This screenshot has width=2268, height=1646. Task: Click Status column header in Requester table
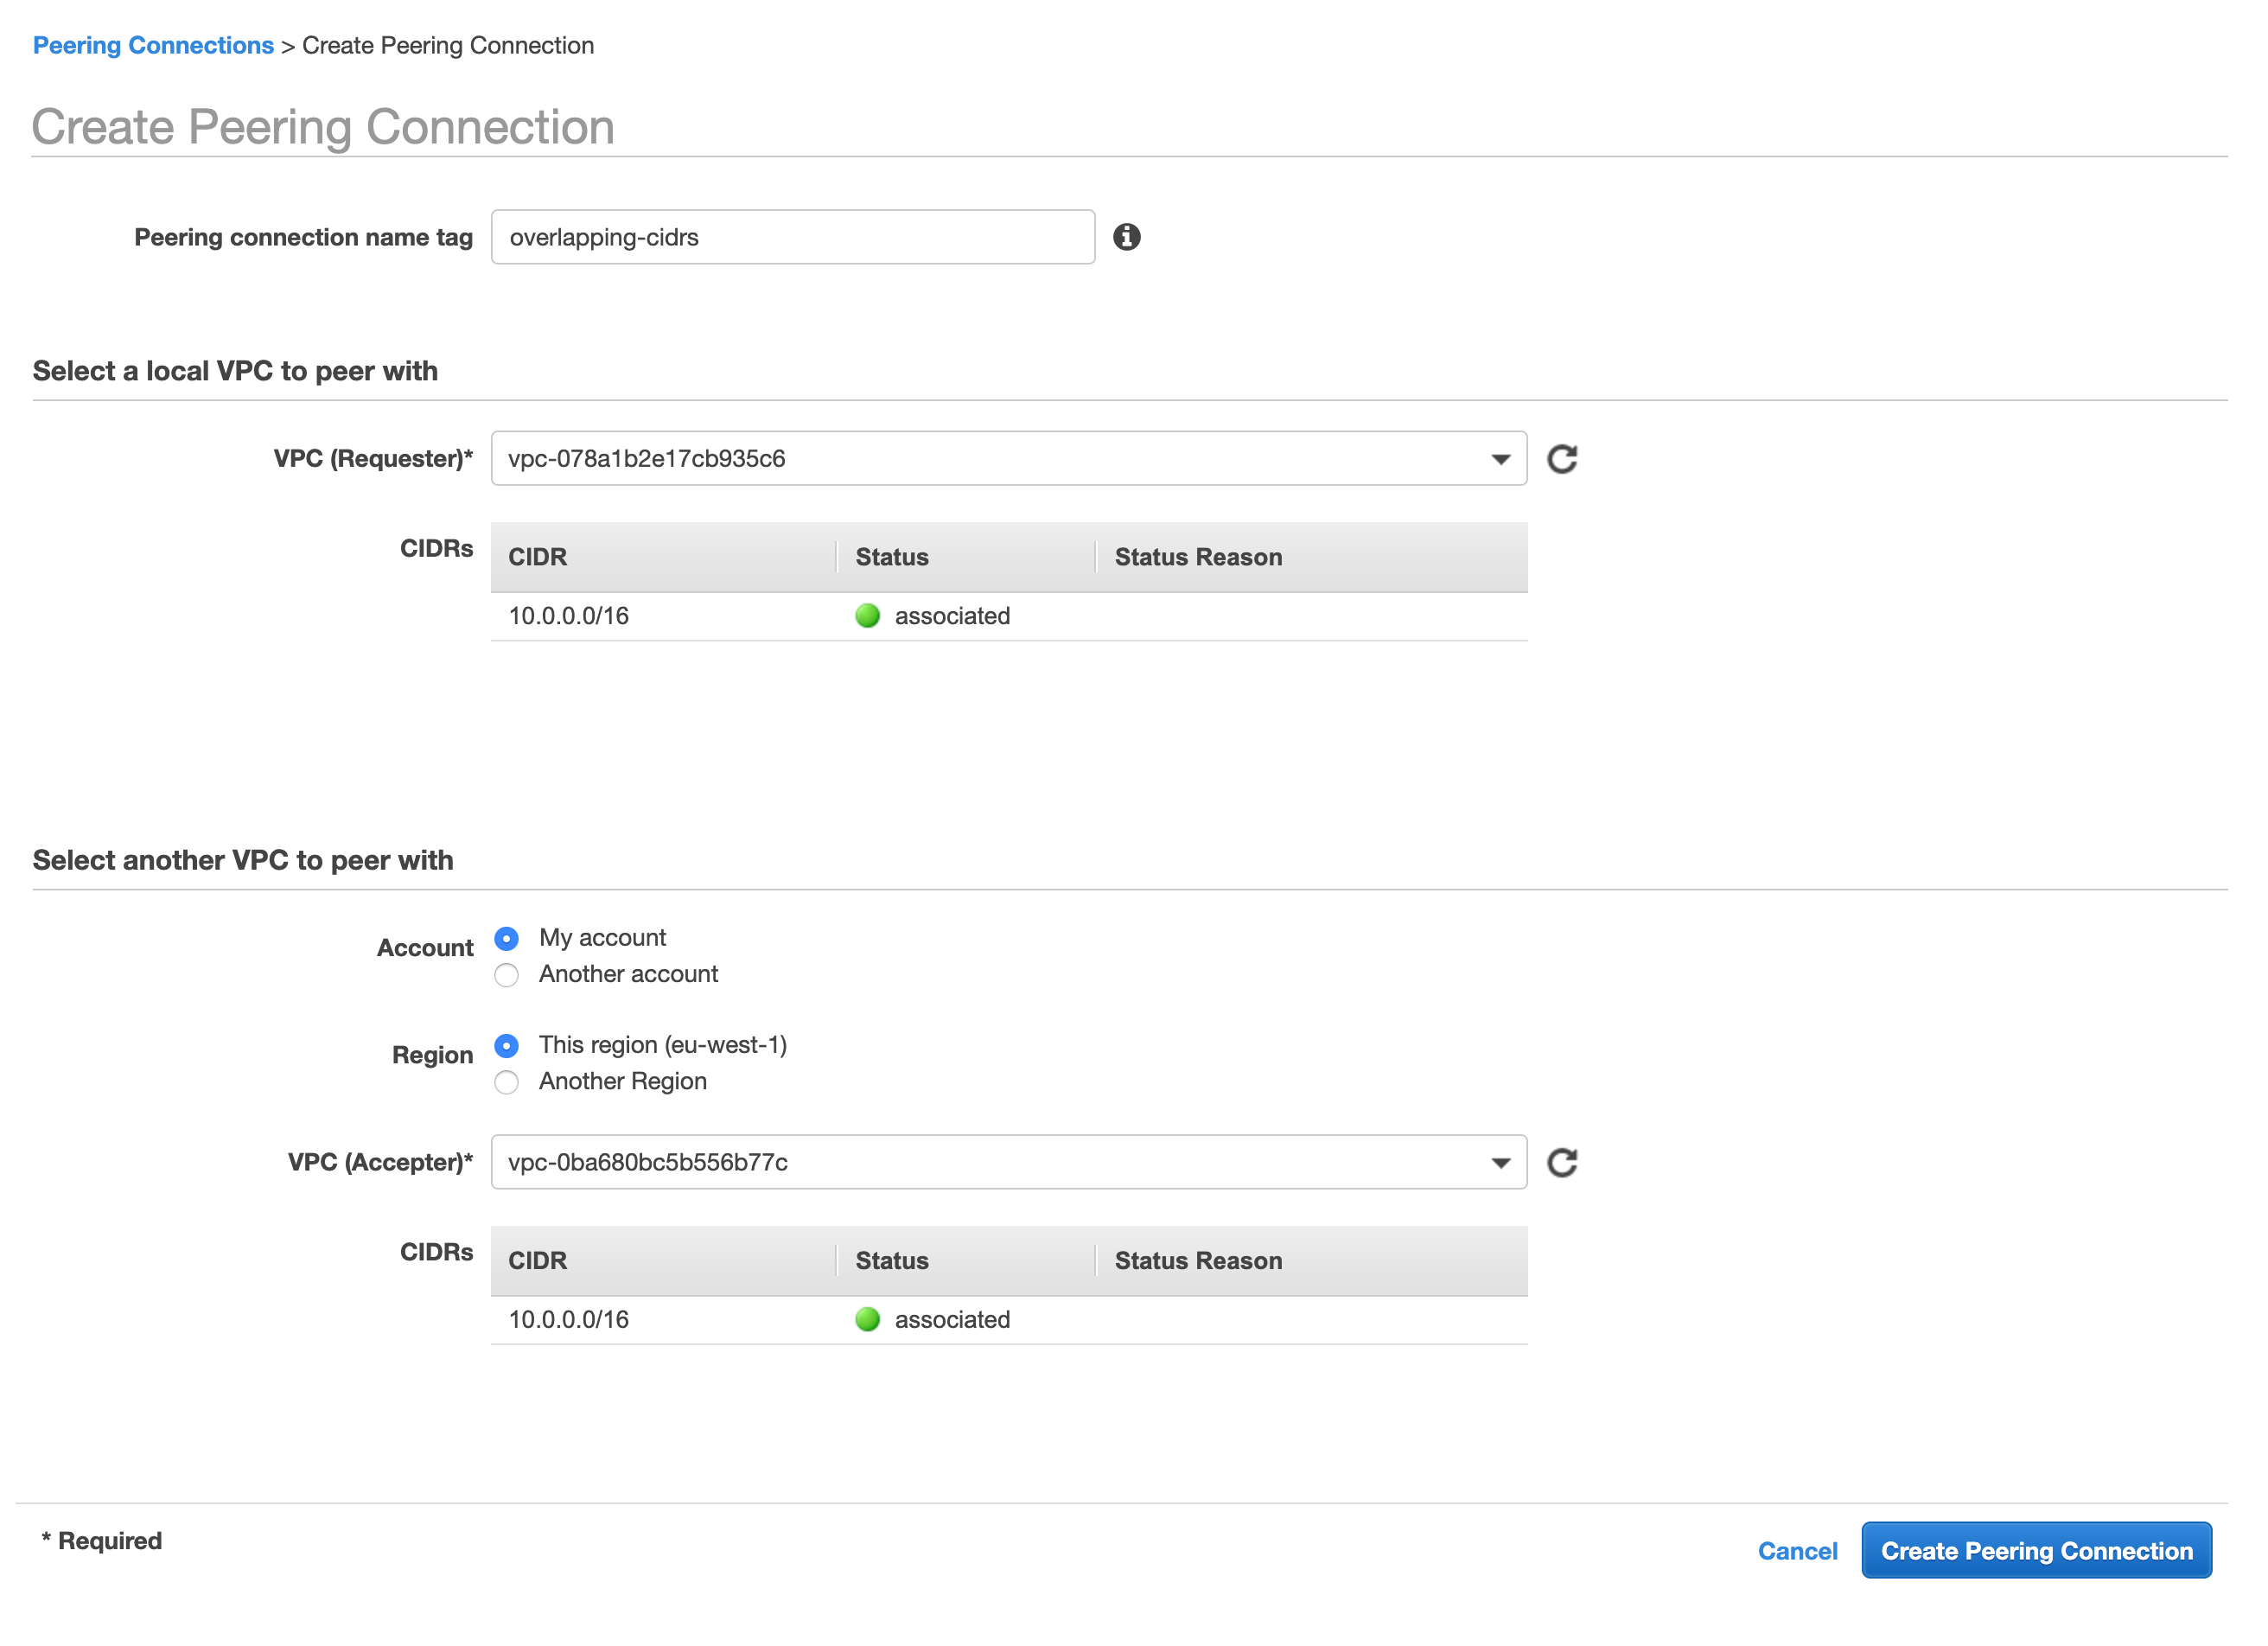coord(892,557)
